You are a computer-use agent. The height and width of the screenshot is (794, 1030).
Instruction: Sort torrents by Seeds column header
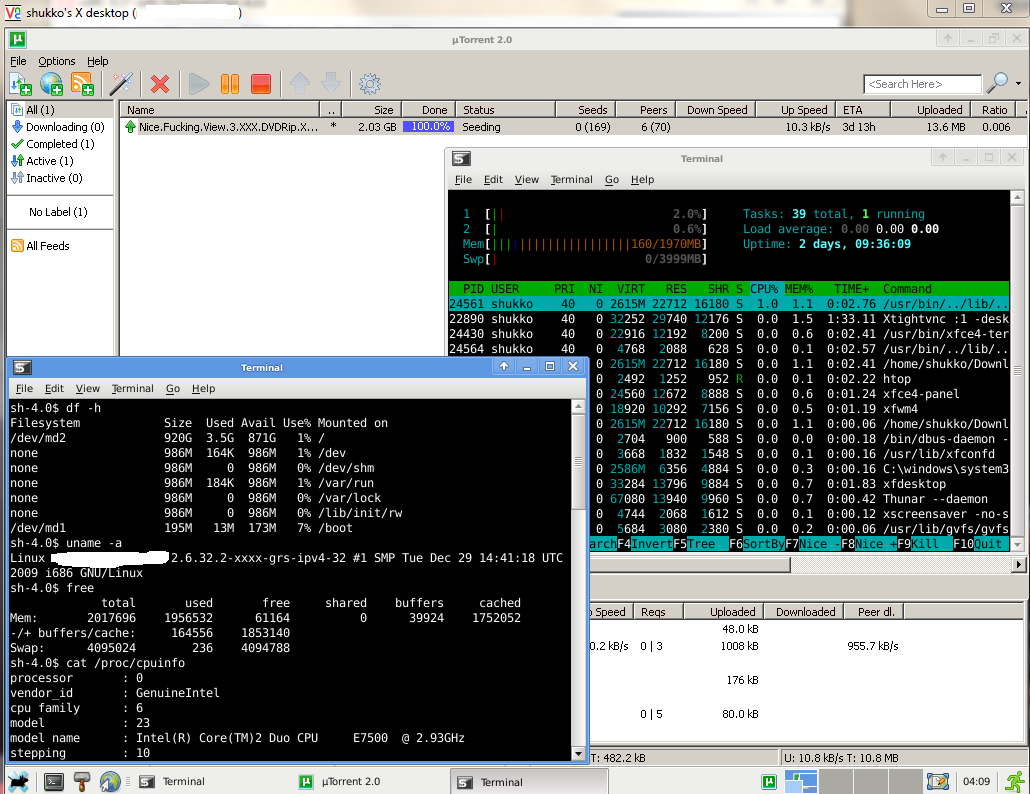point(586,110)
